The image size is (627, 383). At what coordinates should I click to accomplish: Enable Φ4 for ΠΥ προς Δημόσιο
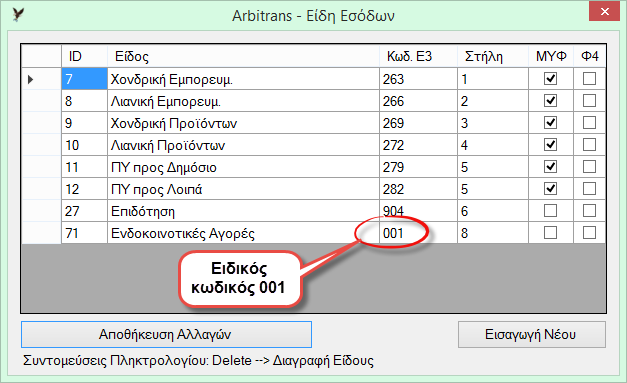[589, 167]
